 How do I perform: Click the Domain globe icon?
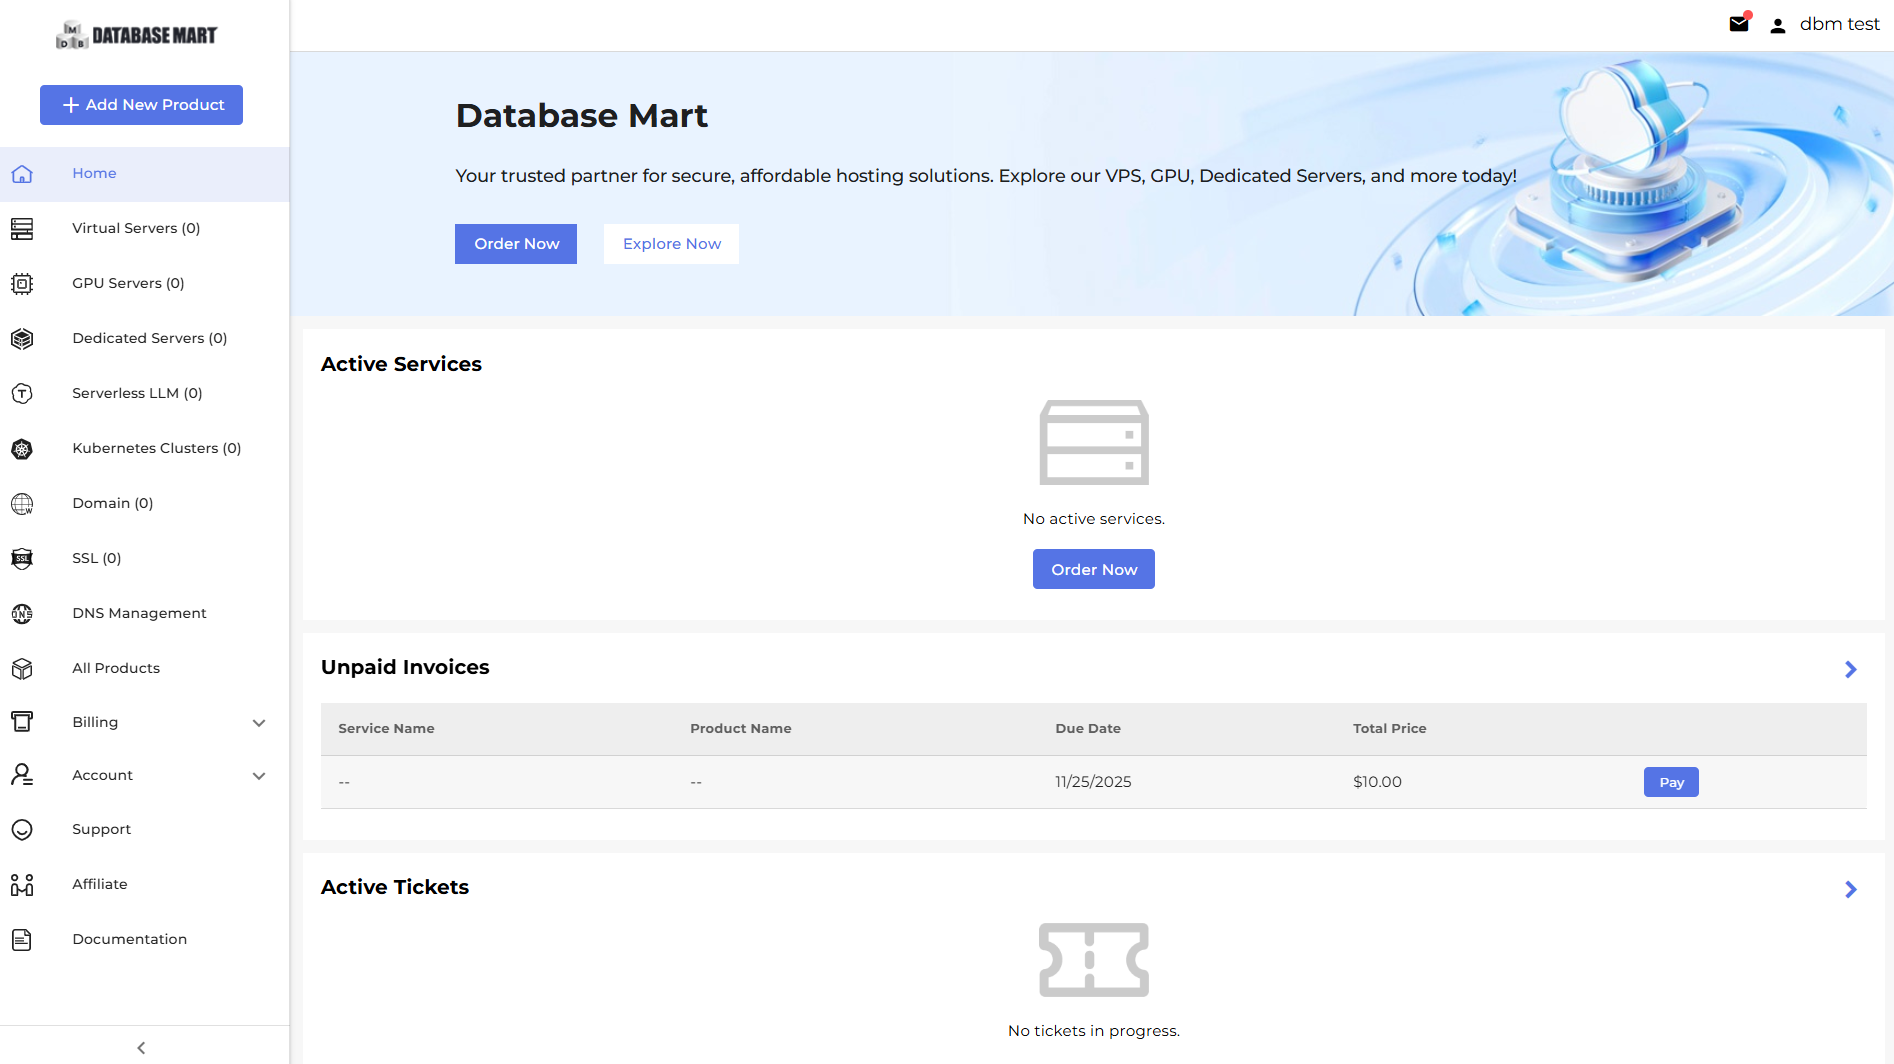[x=22, y=504]
